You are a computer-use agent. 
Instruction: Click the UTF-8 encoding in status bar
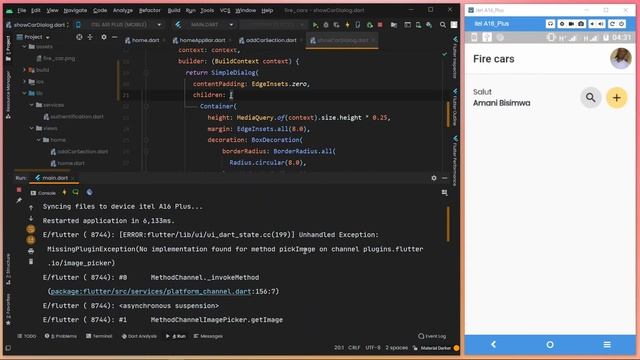373,348
